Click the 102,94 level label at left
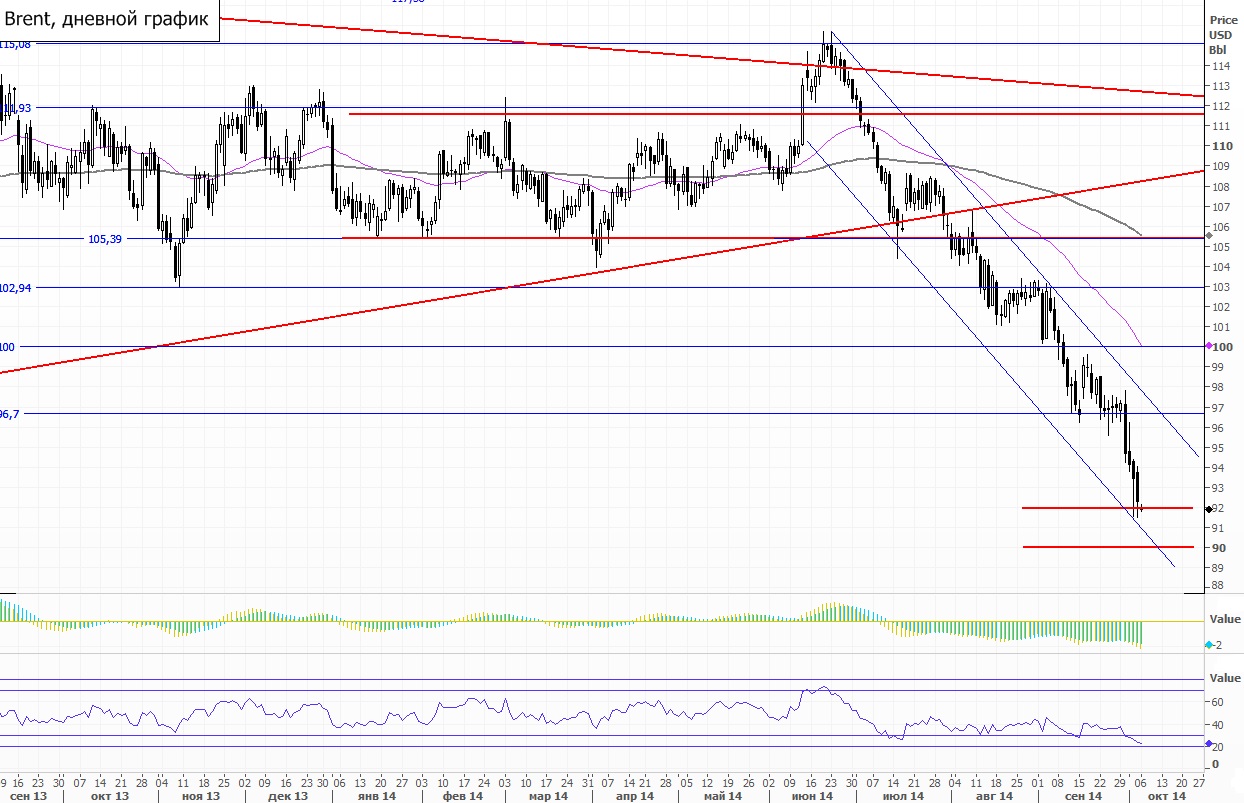The height and width of the screenshot is (803, 1244). 17,287
